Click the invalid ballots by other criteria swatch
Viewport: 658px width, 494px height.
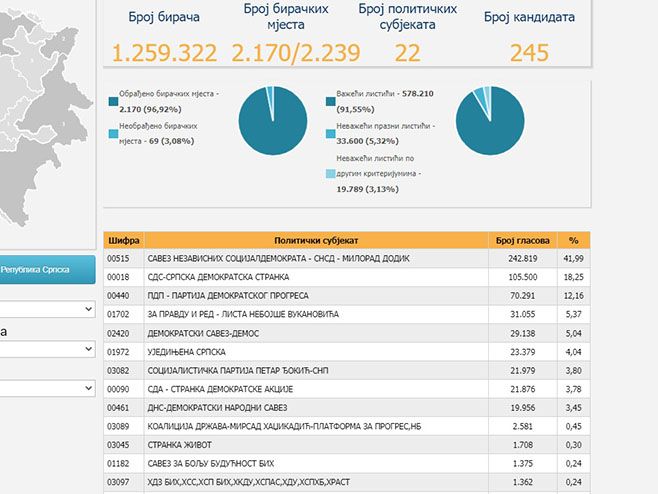(330, 173)
